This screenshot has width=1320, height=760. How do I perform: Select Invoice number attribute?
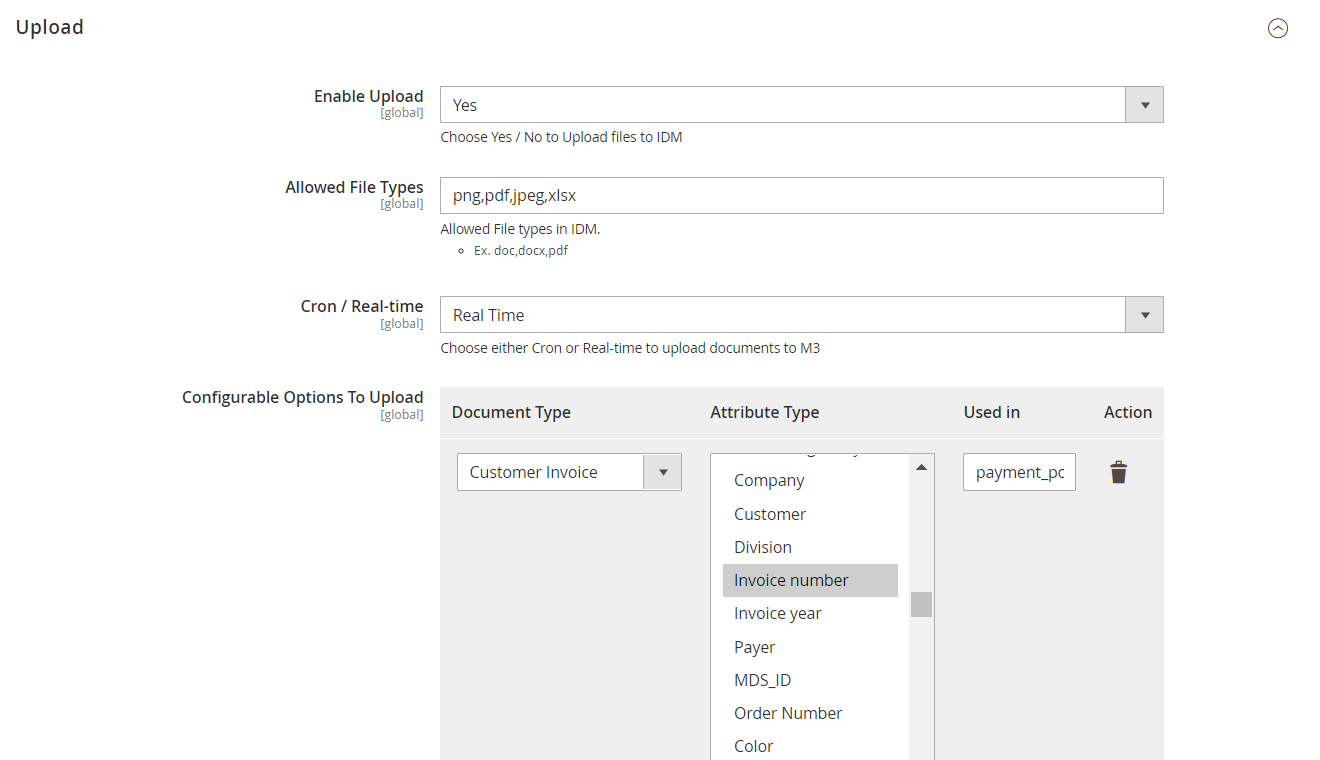pyautogui.click(x=810, y=580)
